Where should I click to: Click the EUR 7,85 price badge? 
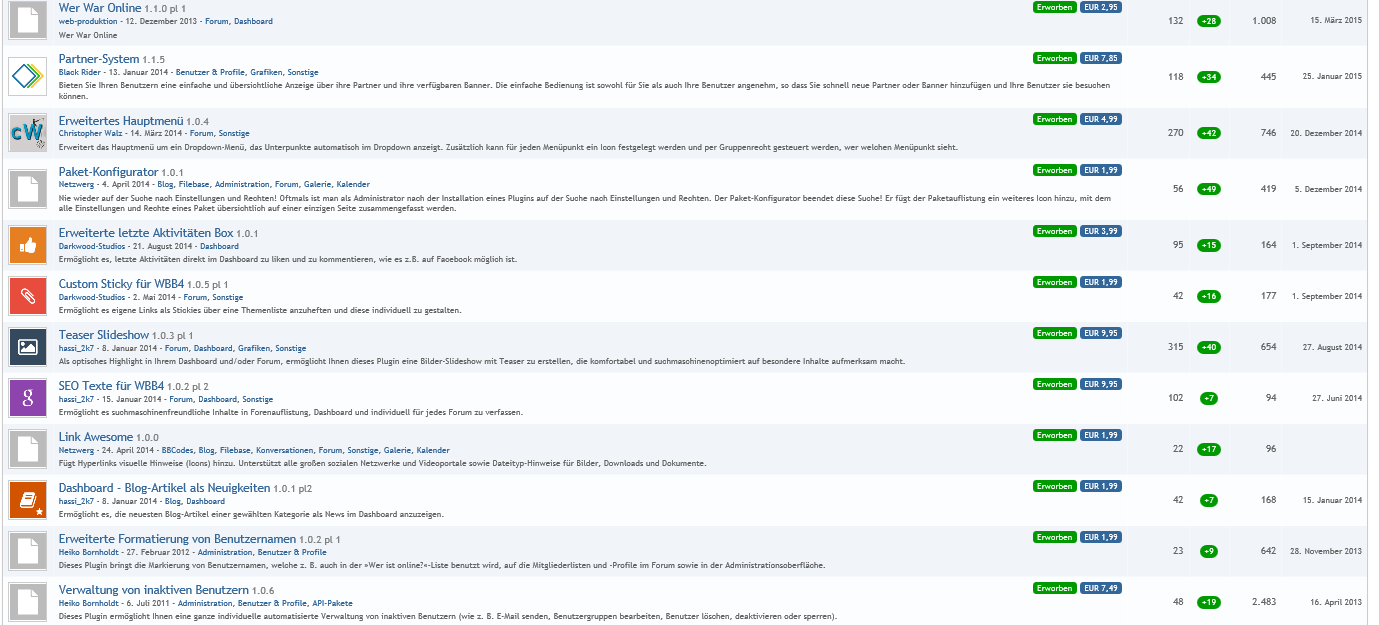pyautogui.click(x=1101, y=58)
